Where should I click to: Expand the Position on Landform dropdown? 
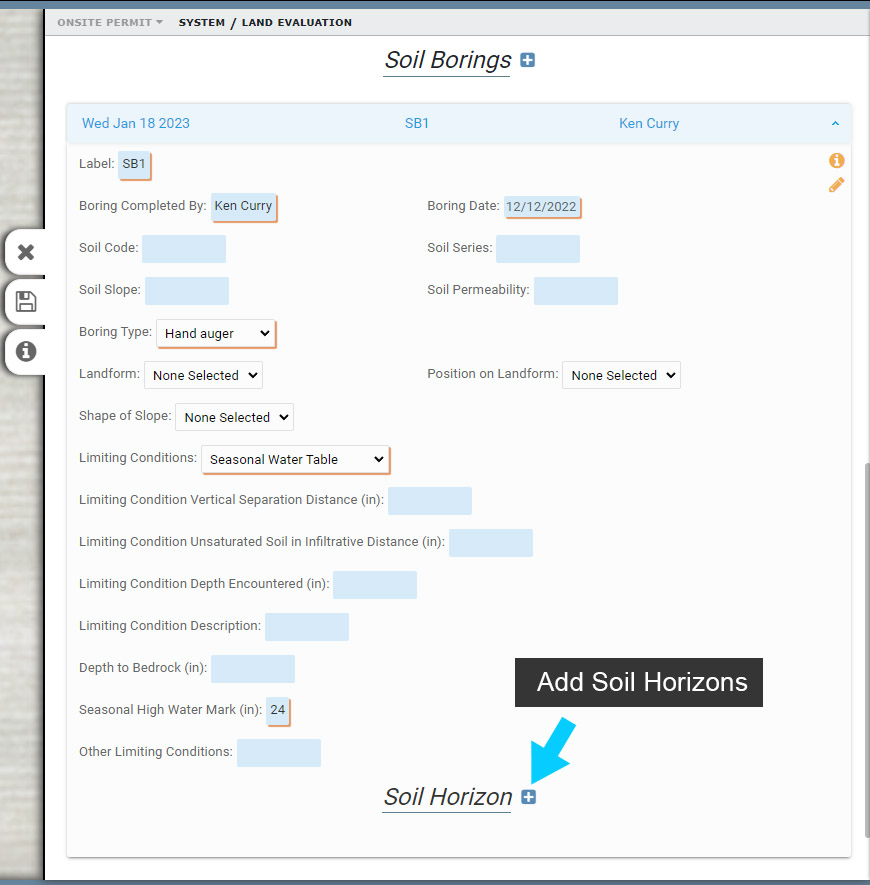click(621, 375)
